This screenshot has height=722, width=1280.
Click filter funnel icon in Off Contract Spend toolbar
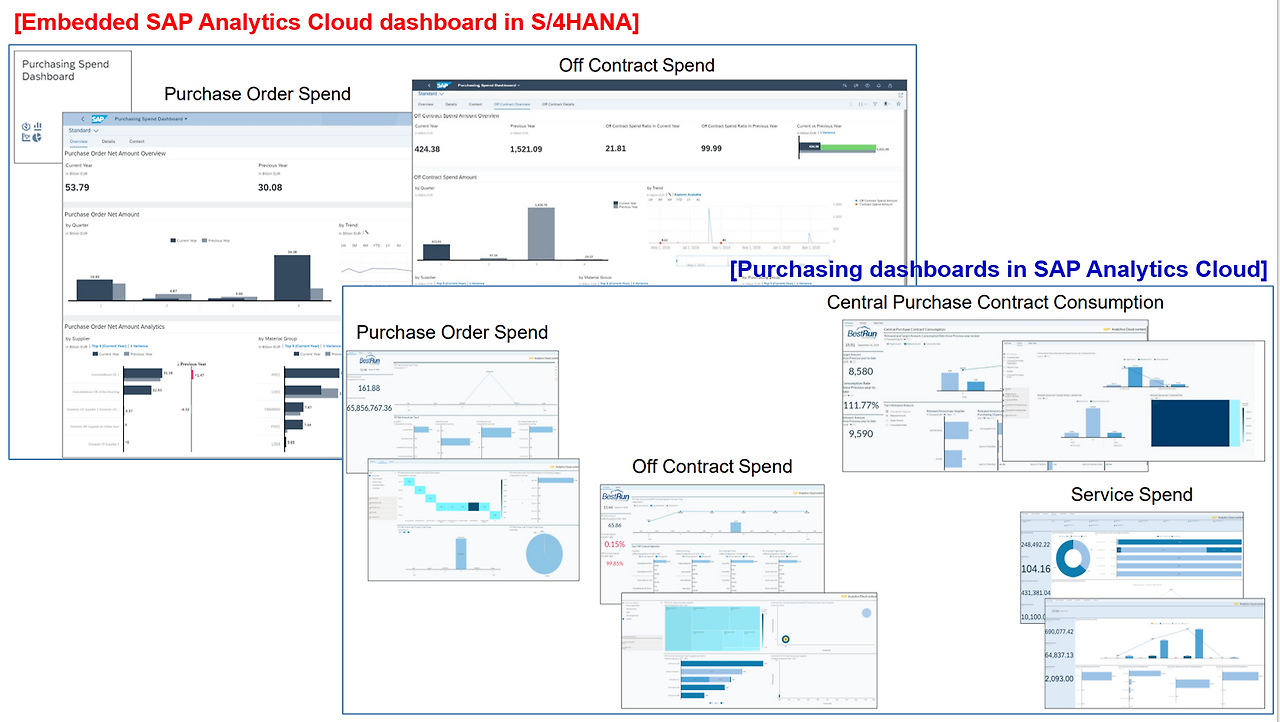click(875, 104)
